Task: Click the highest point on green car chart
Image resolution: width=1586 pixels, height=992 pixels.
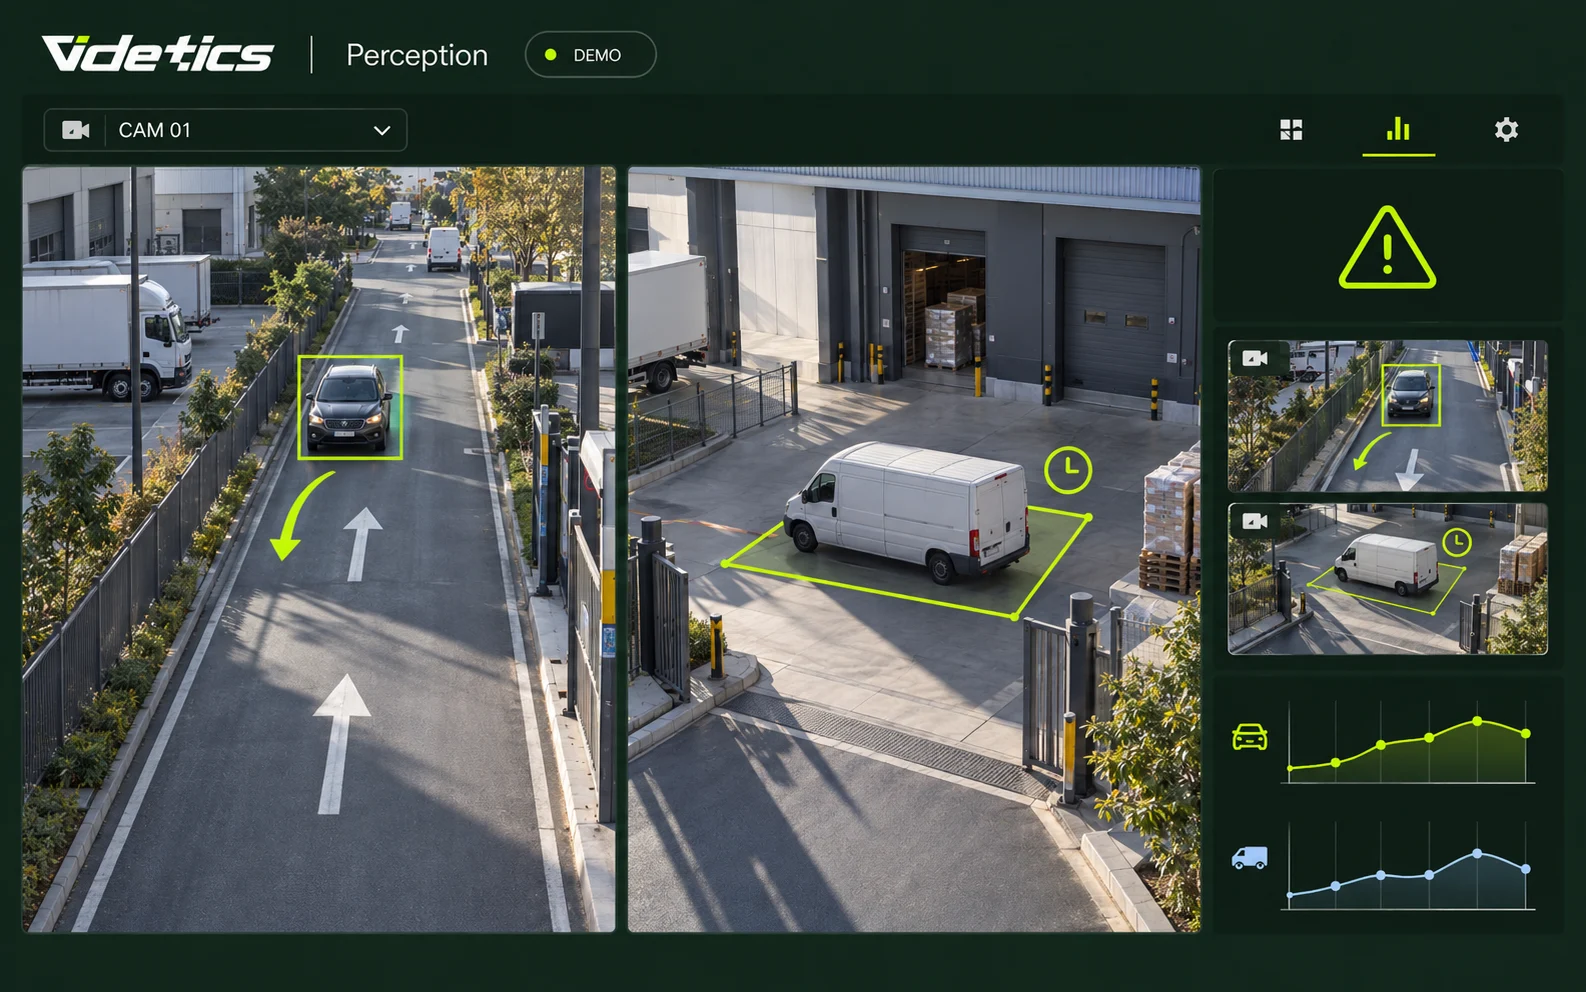Action: pos(1477,721)
